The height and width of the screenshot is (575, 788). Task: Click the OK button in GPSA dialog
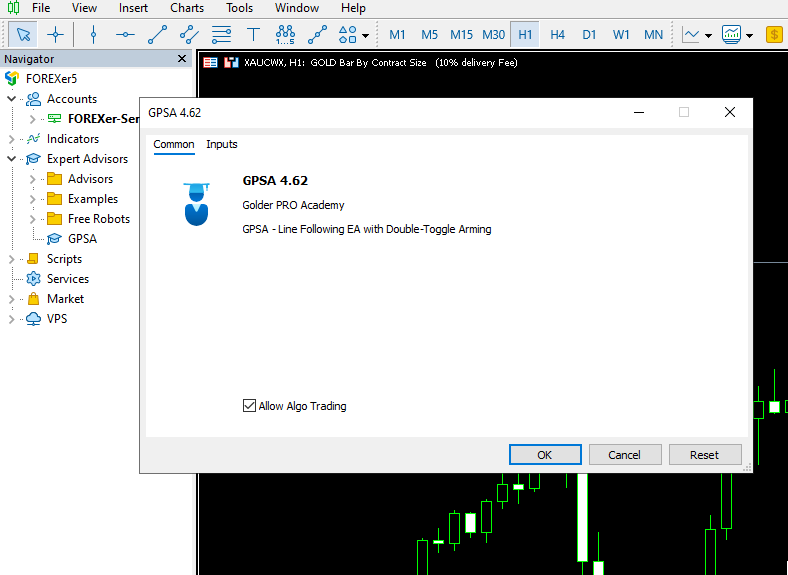click(x=545, y=455)
